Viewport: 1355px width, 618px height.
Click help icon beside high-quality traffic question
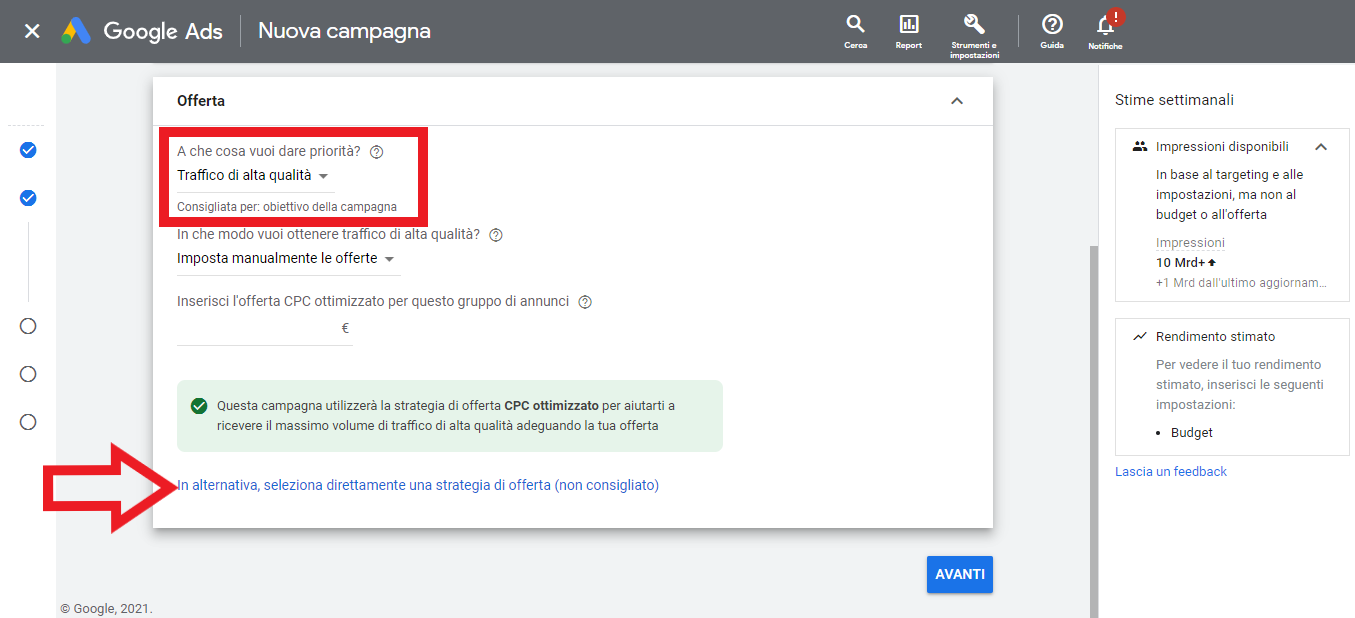(x=495, y=235)
